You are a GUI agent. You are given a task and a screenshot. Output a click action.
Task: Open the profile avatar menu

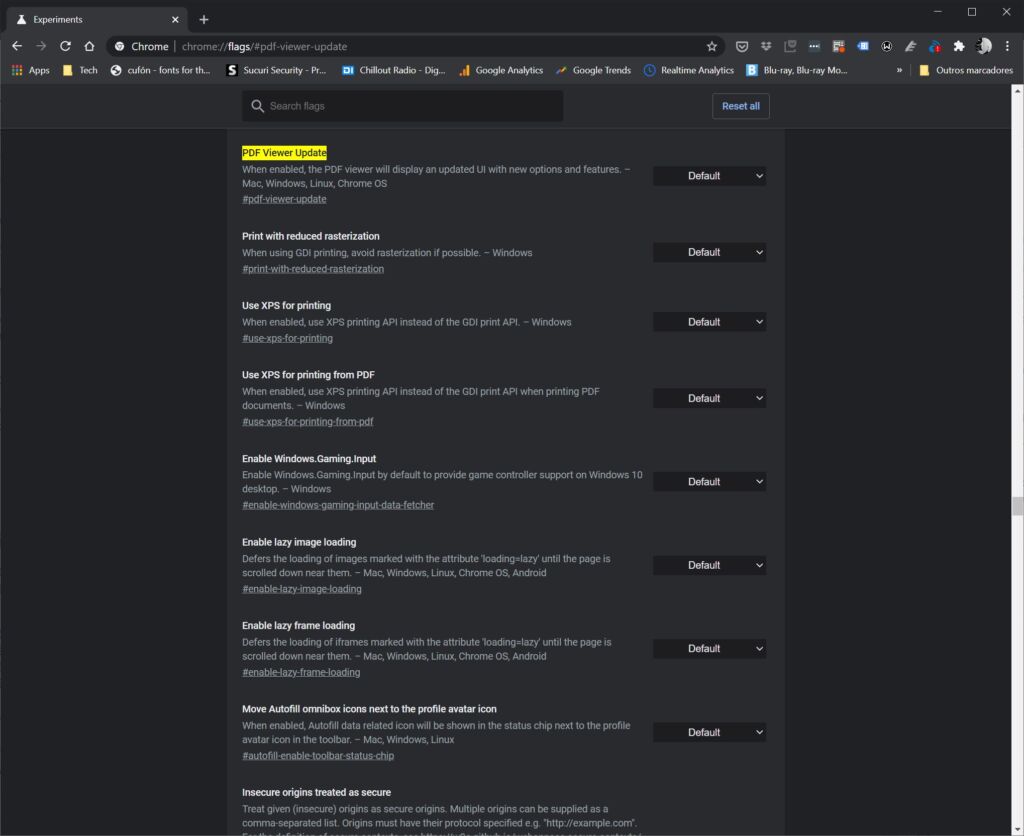983,46
